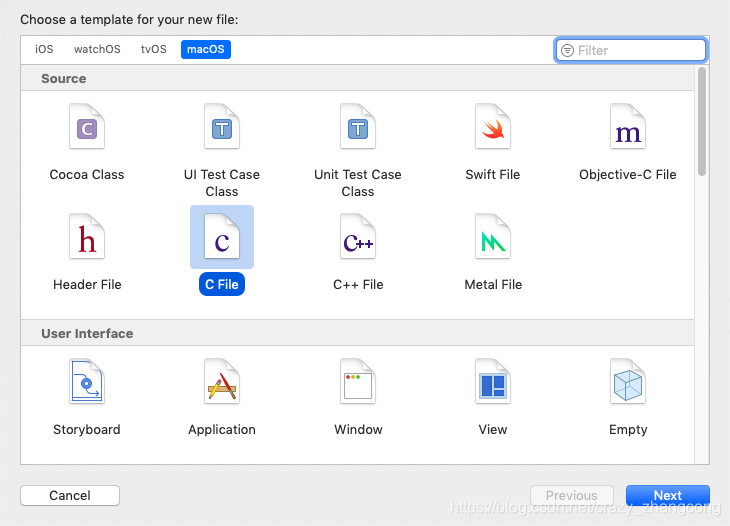Pick the C++ File template icon
This screenshot has height=526, width=730.
358,236
